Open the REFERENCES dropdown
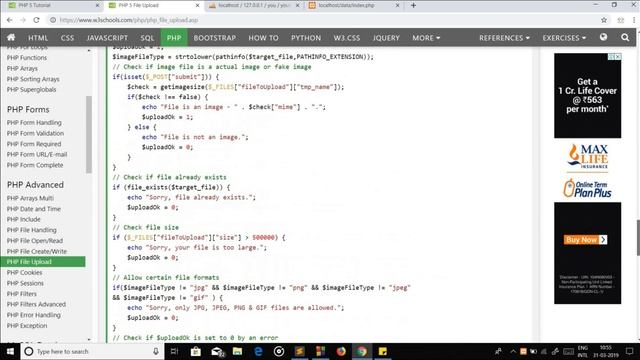 (x=504, y=38)
